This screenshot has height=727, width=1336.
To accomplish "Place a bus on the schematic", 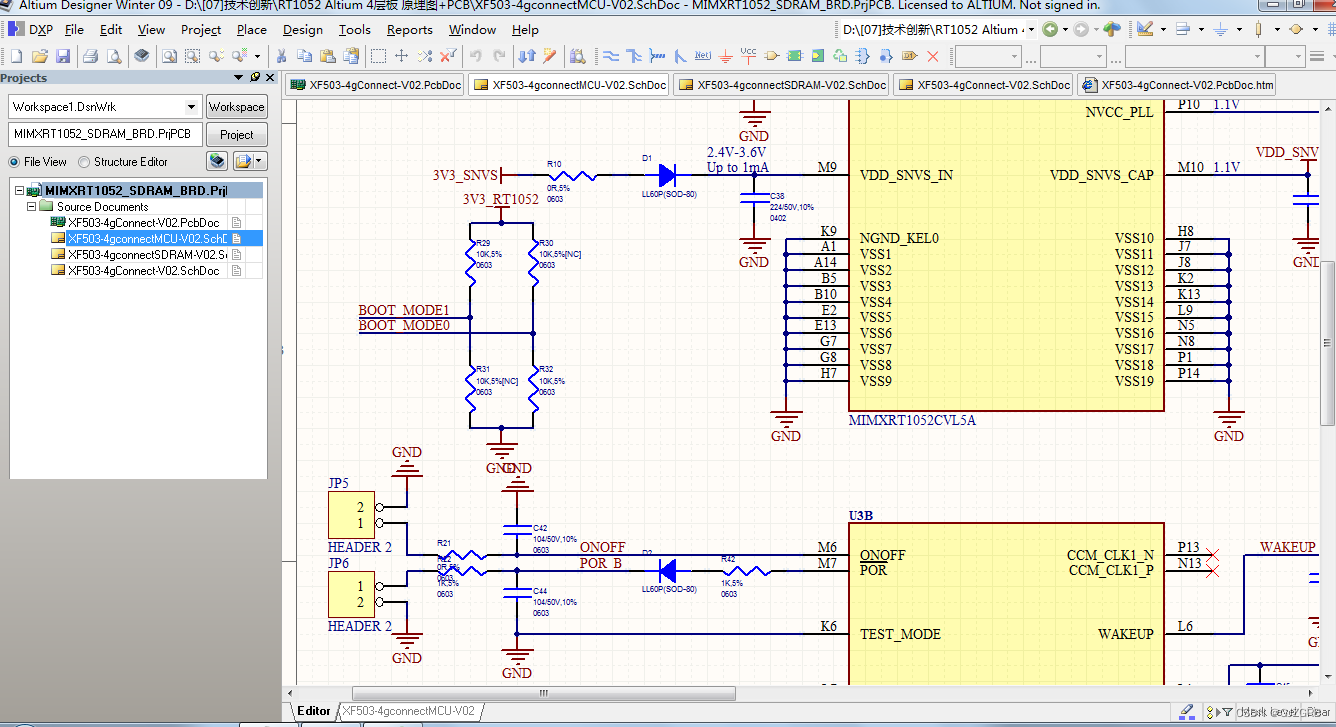I will [x=634, y=55].
